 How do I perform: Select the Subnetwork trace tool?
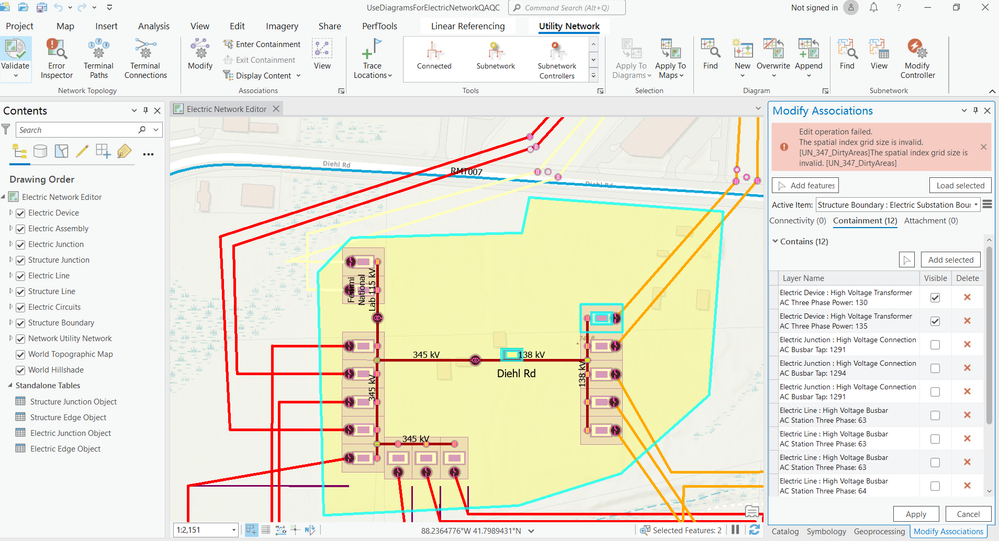(x=496, y=56)
